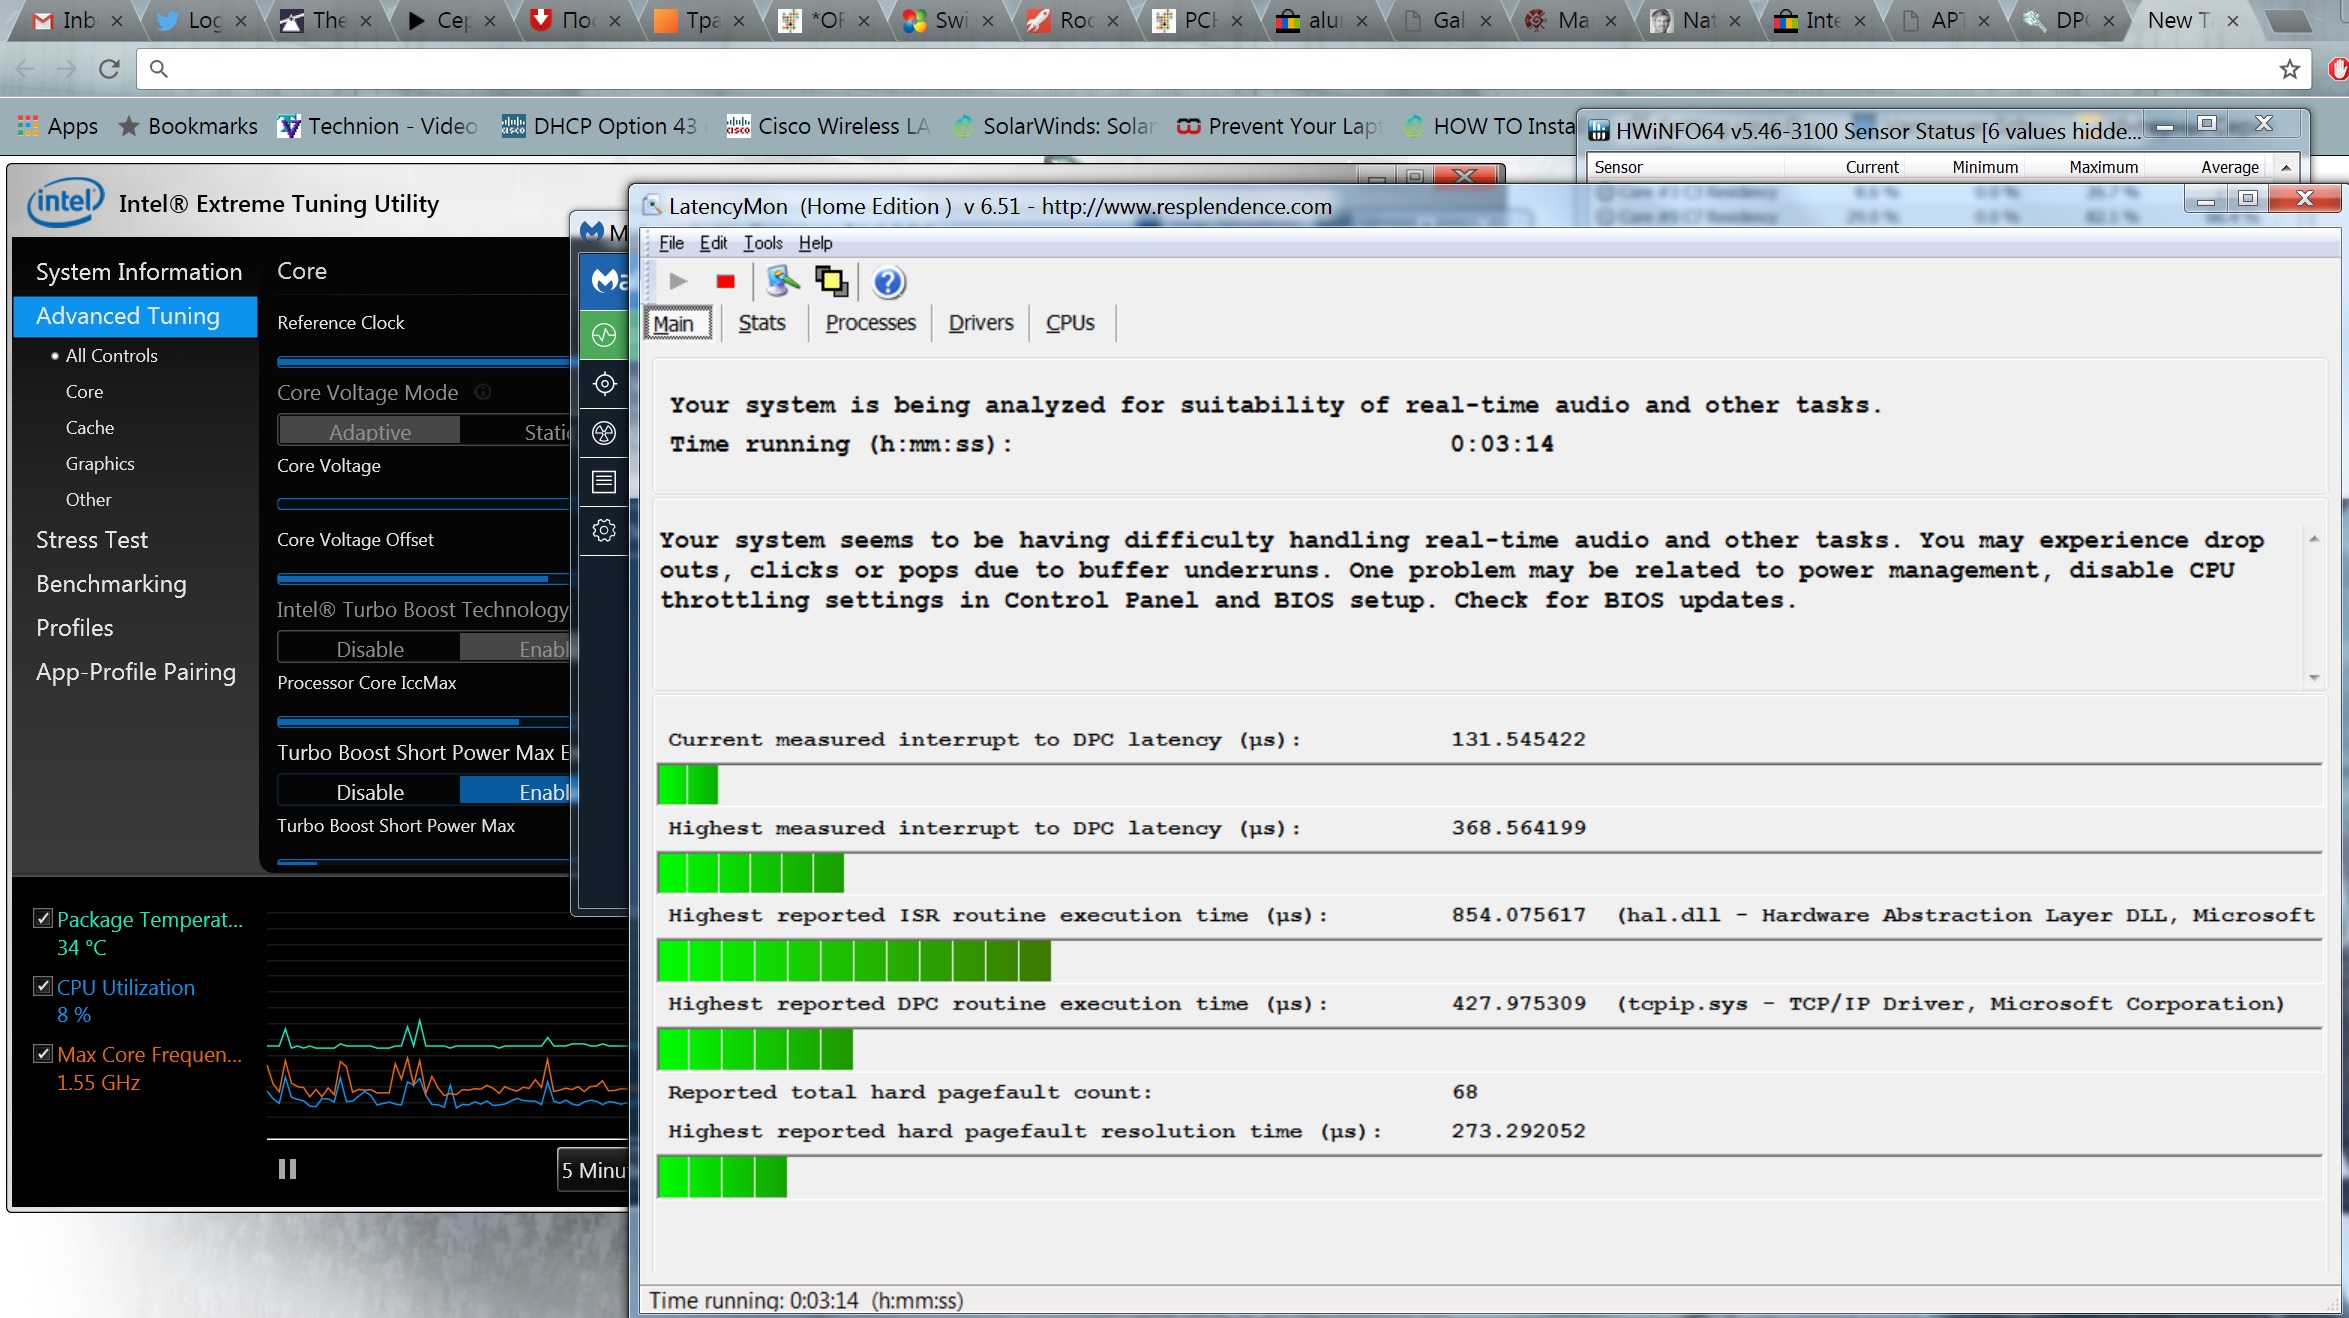Click Core Voltage Mode info icon
Image resolution: width=2349 pixels, height=1318 pixels.
coord(483,392)
